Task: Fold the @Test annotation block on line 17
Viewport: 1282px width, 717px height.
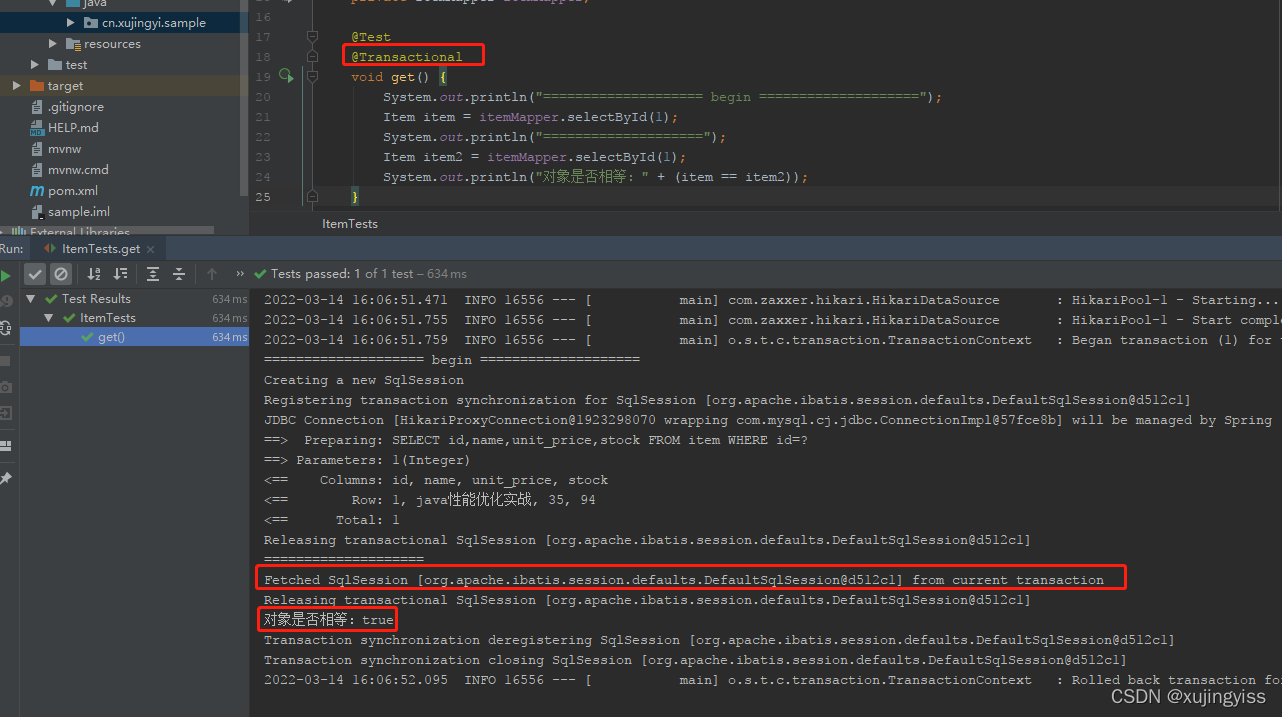Action: click(312, 37)
